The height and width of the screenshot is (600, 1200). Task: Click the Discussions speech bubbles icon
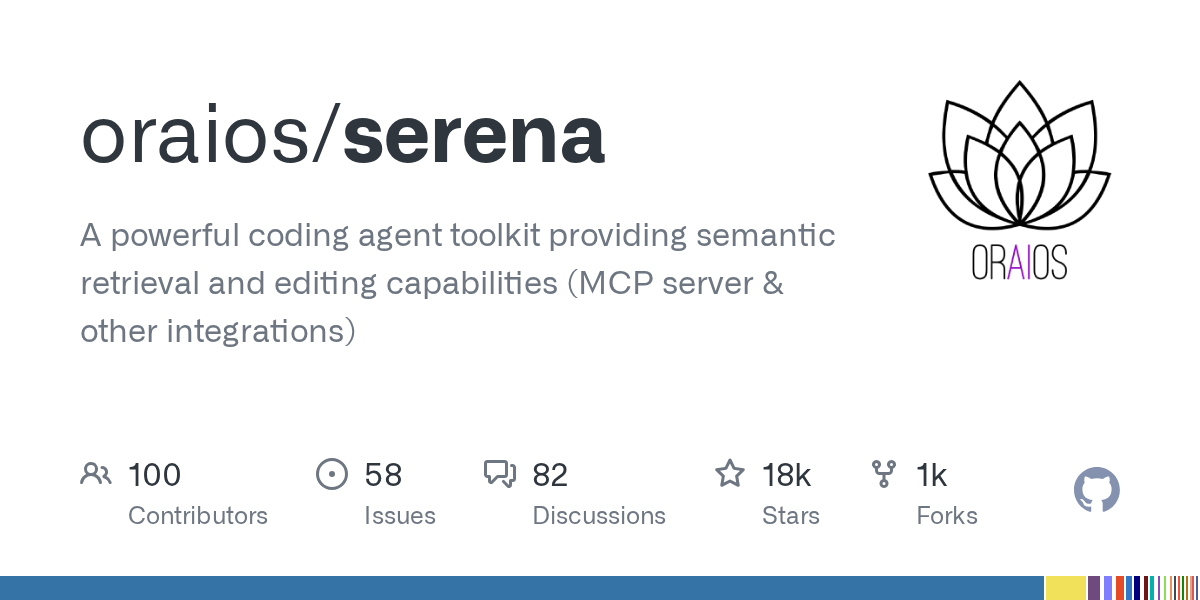[499, 474]
